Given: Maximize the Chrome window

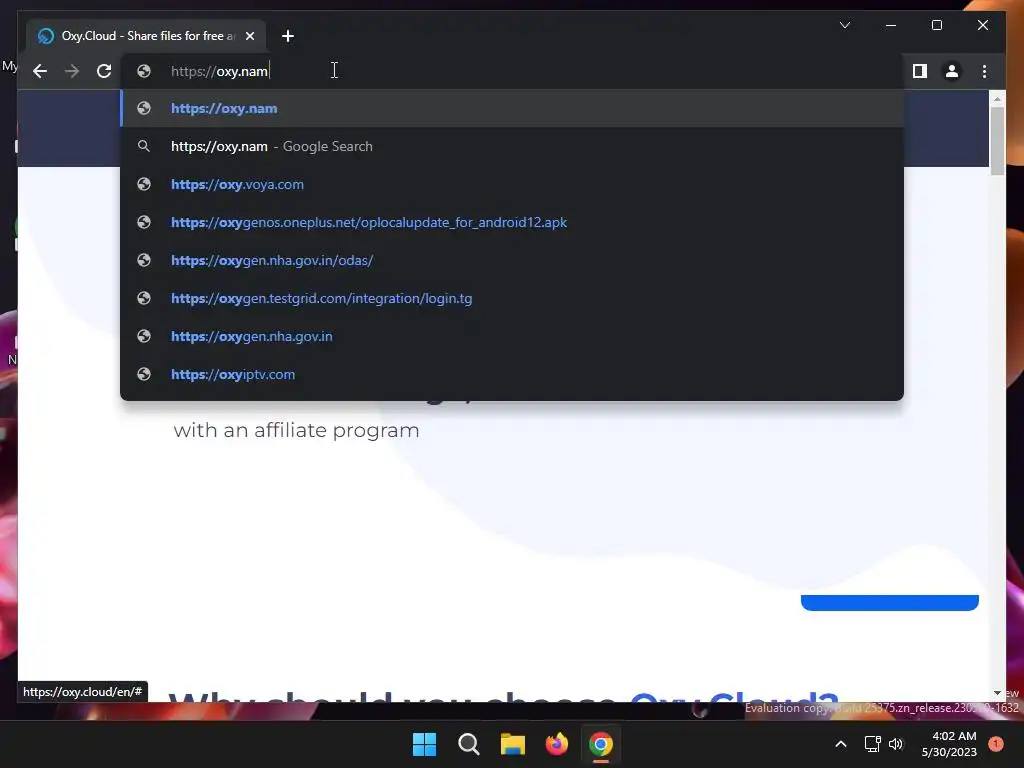Looking at the screenshot, I should click(936, 25).
